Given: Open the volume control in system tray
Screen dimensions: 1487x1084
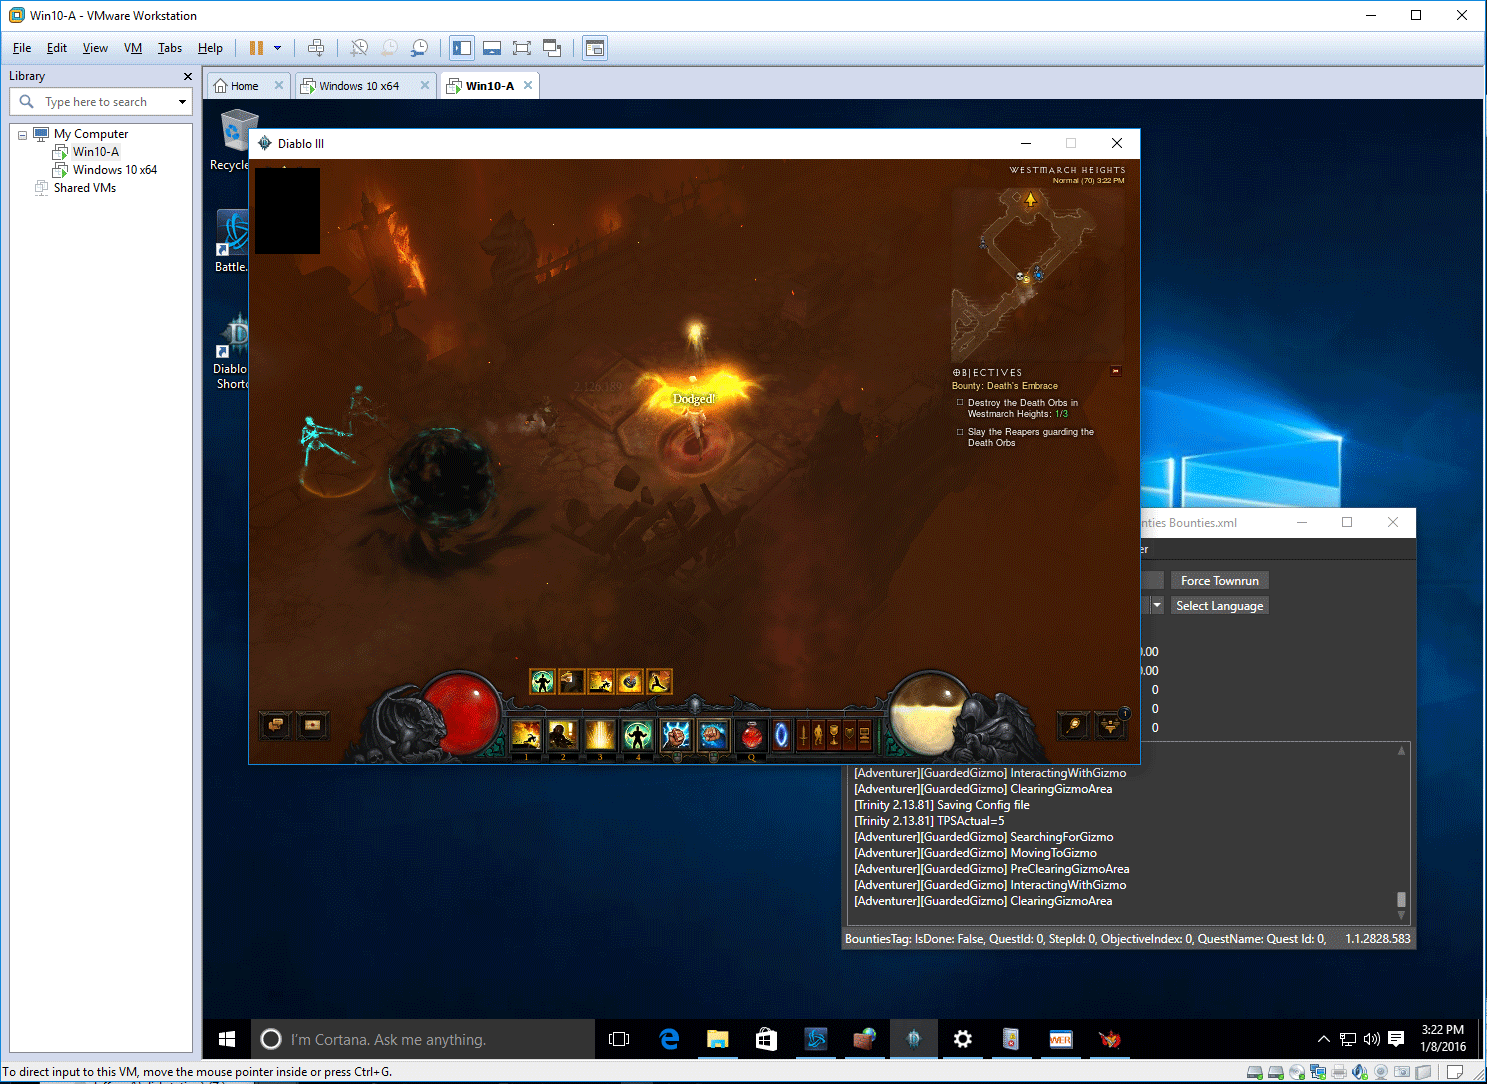Looking at the screenshot, I should click(1371, 1040).
